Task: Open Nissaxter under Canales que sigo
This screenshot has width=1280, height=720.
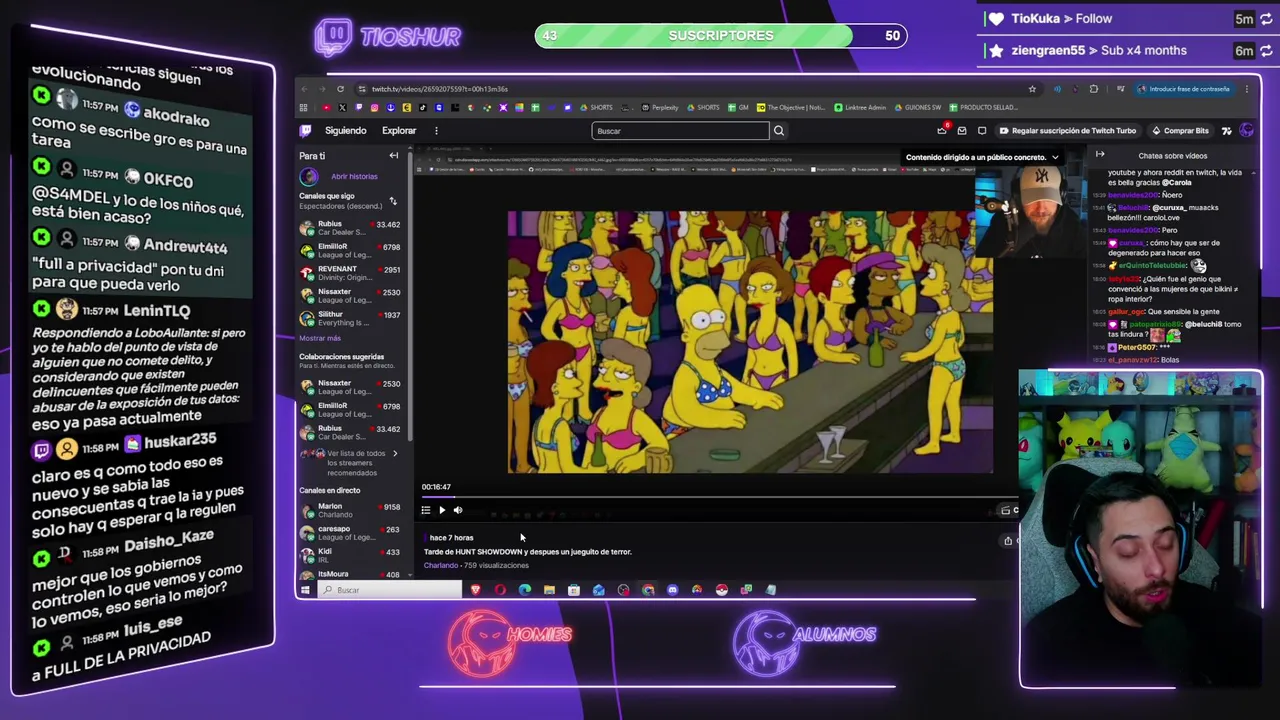Action: click(350, 296)
